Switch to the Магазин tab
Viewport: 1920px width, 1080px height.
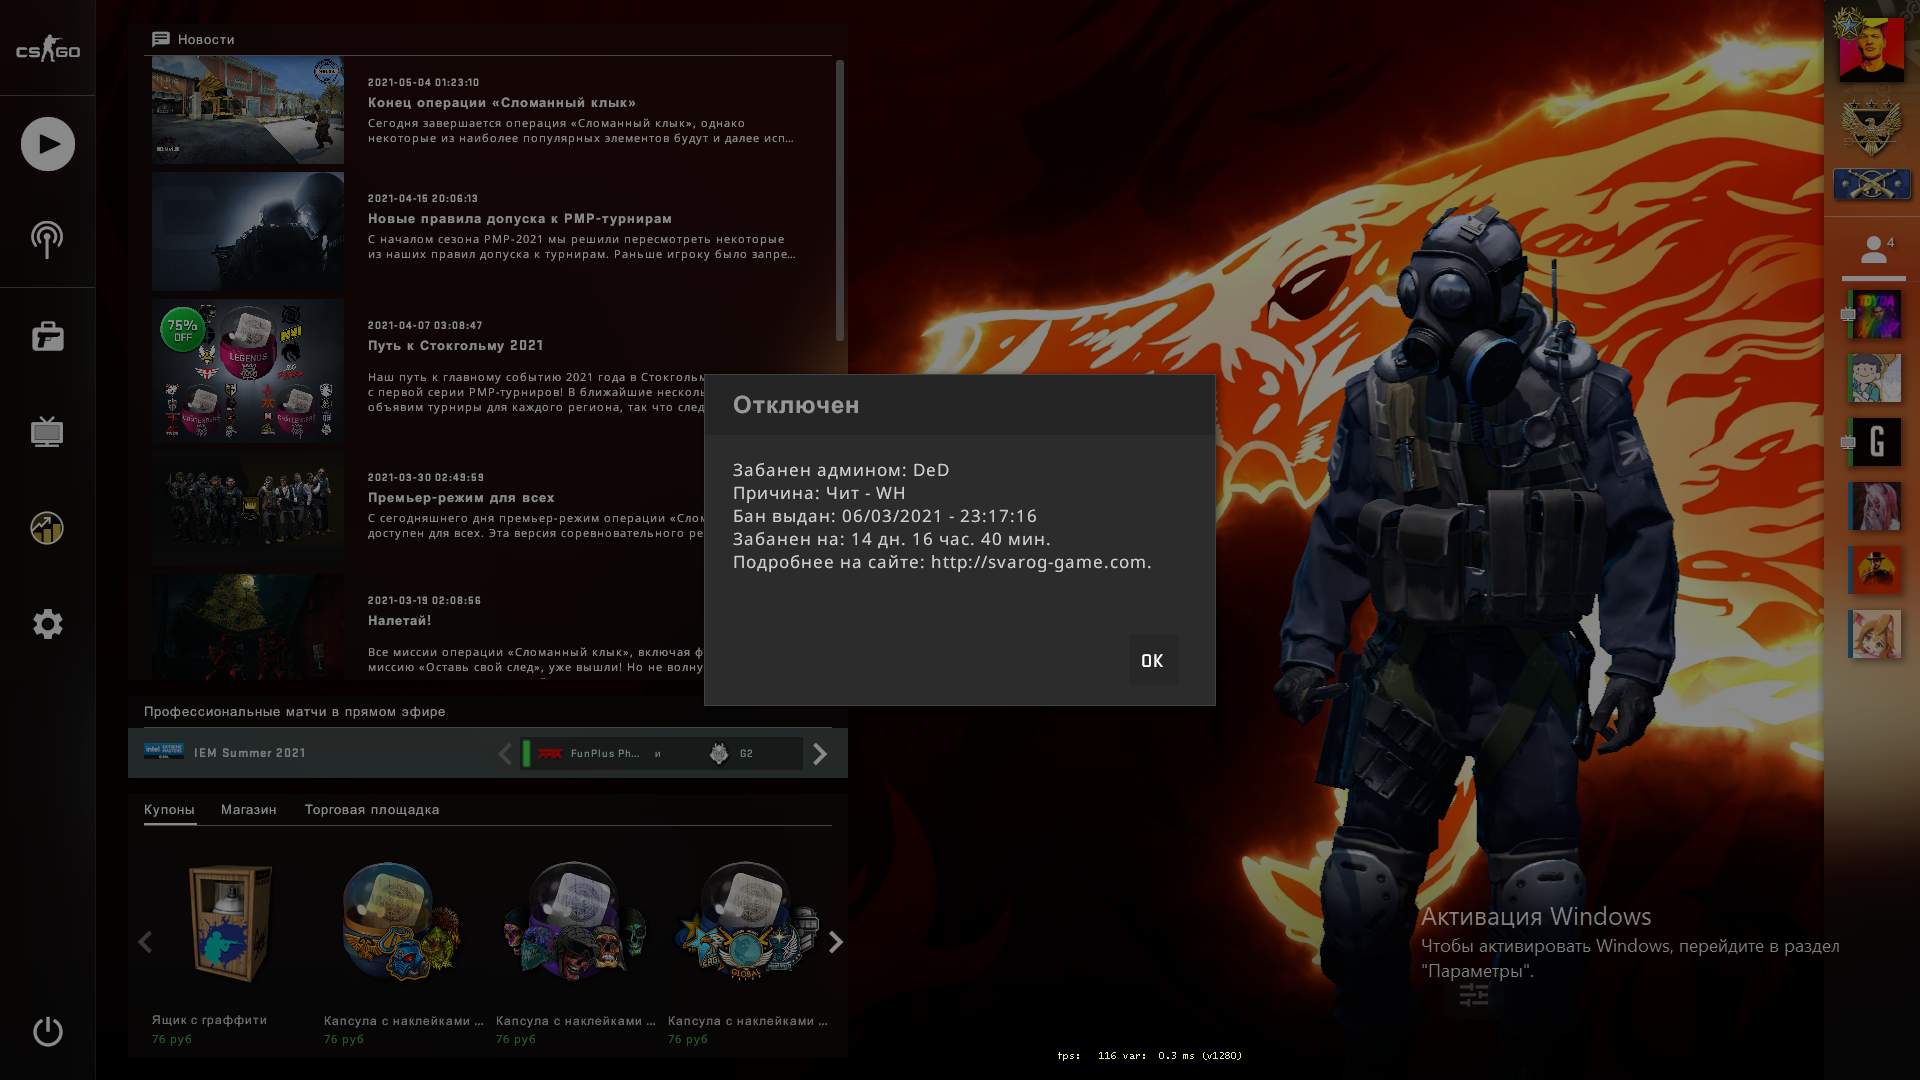[249, 809]
